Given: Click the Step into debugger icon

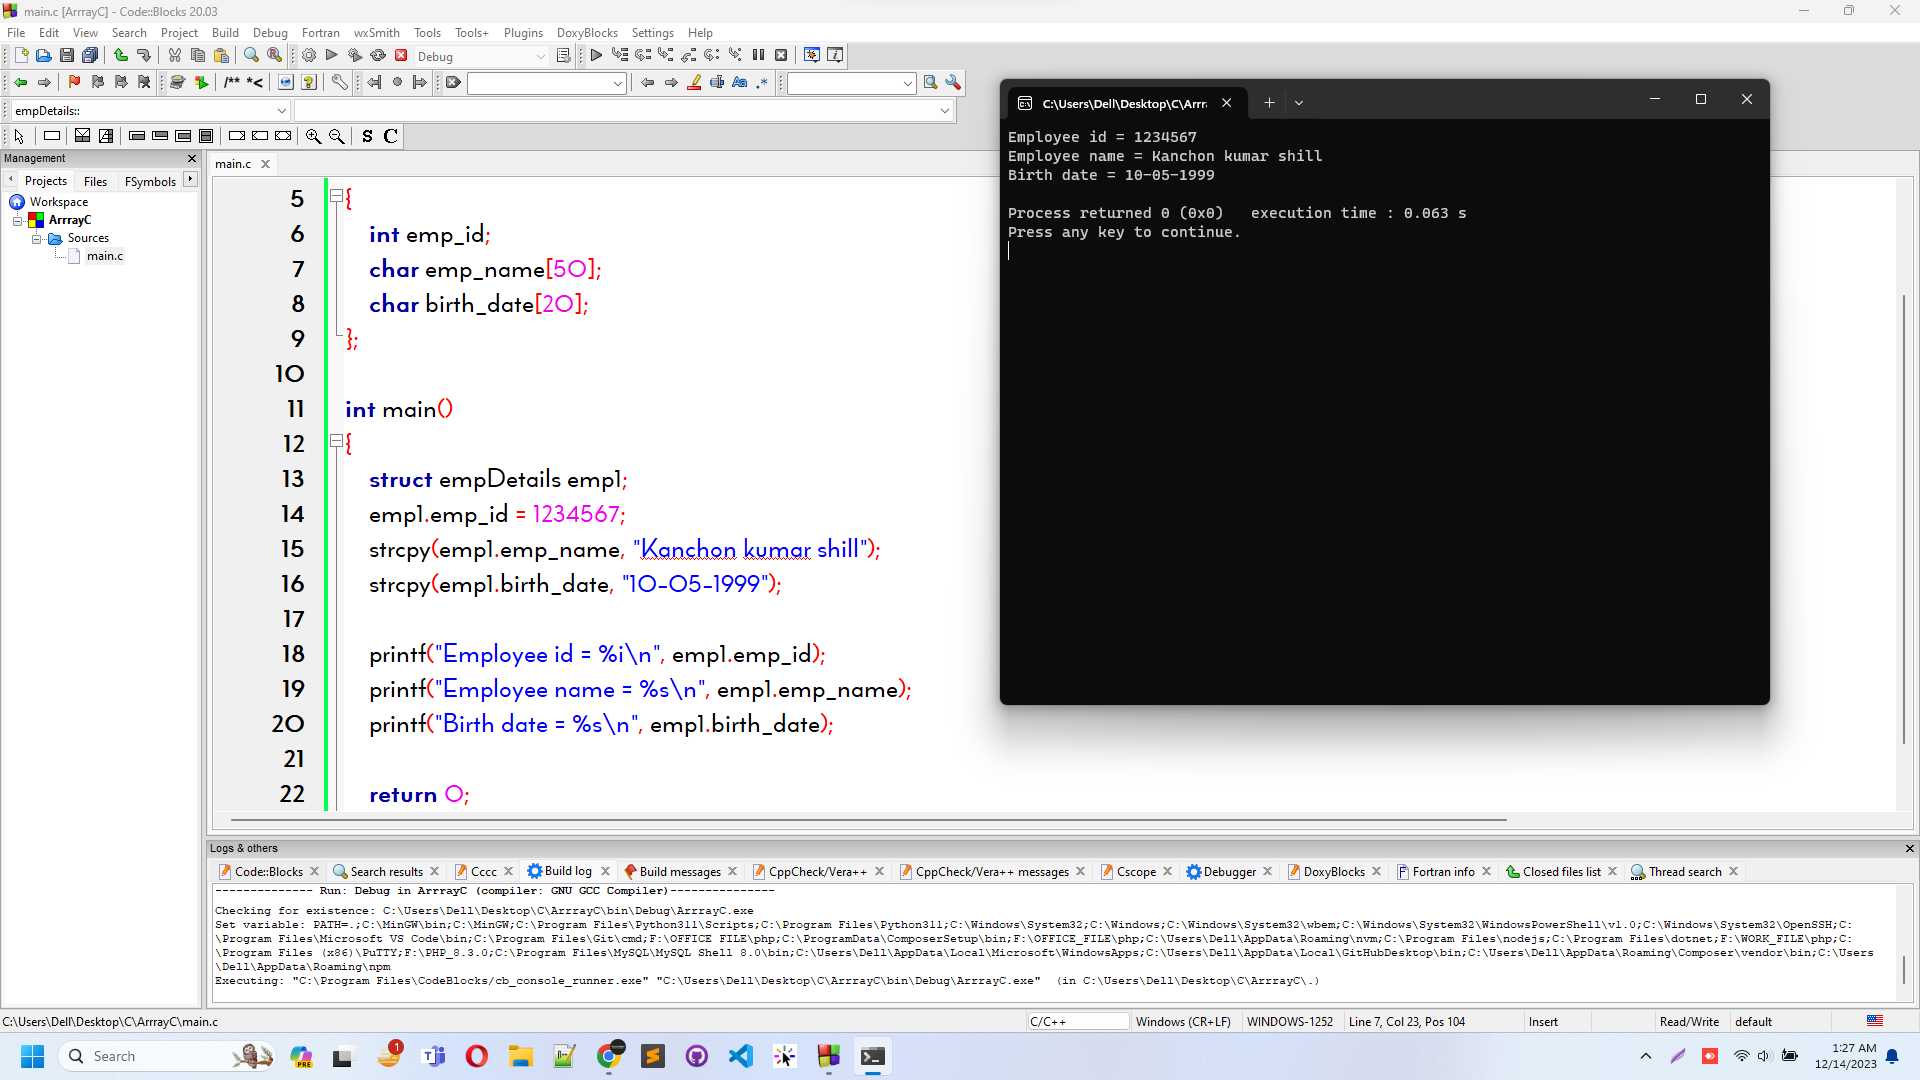Looking at the screenshot, I should coord(666,56).
